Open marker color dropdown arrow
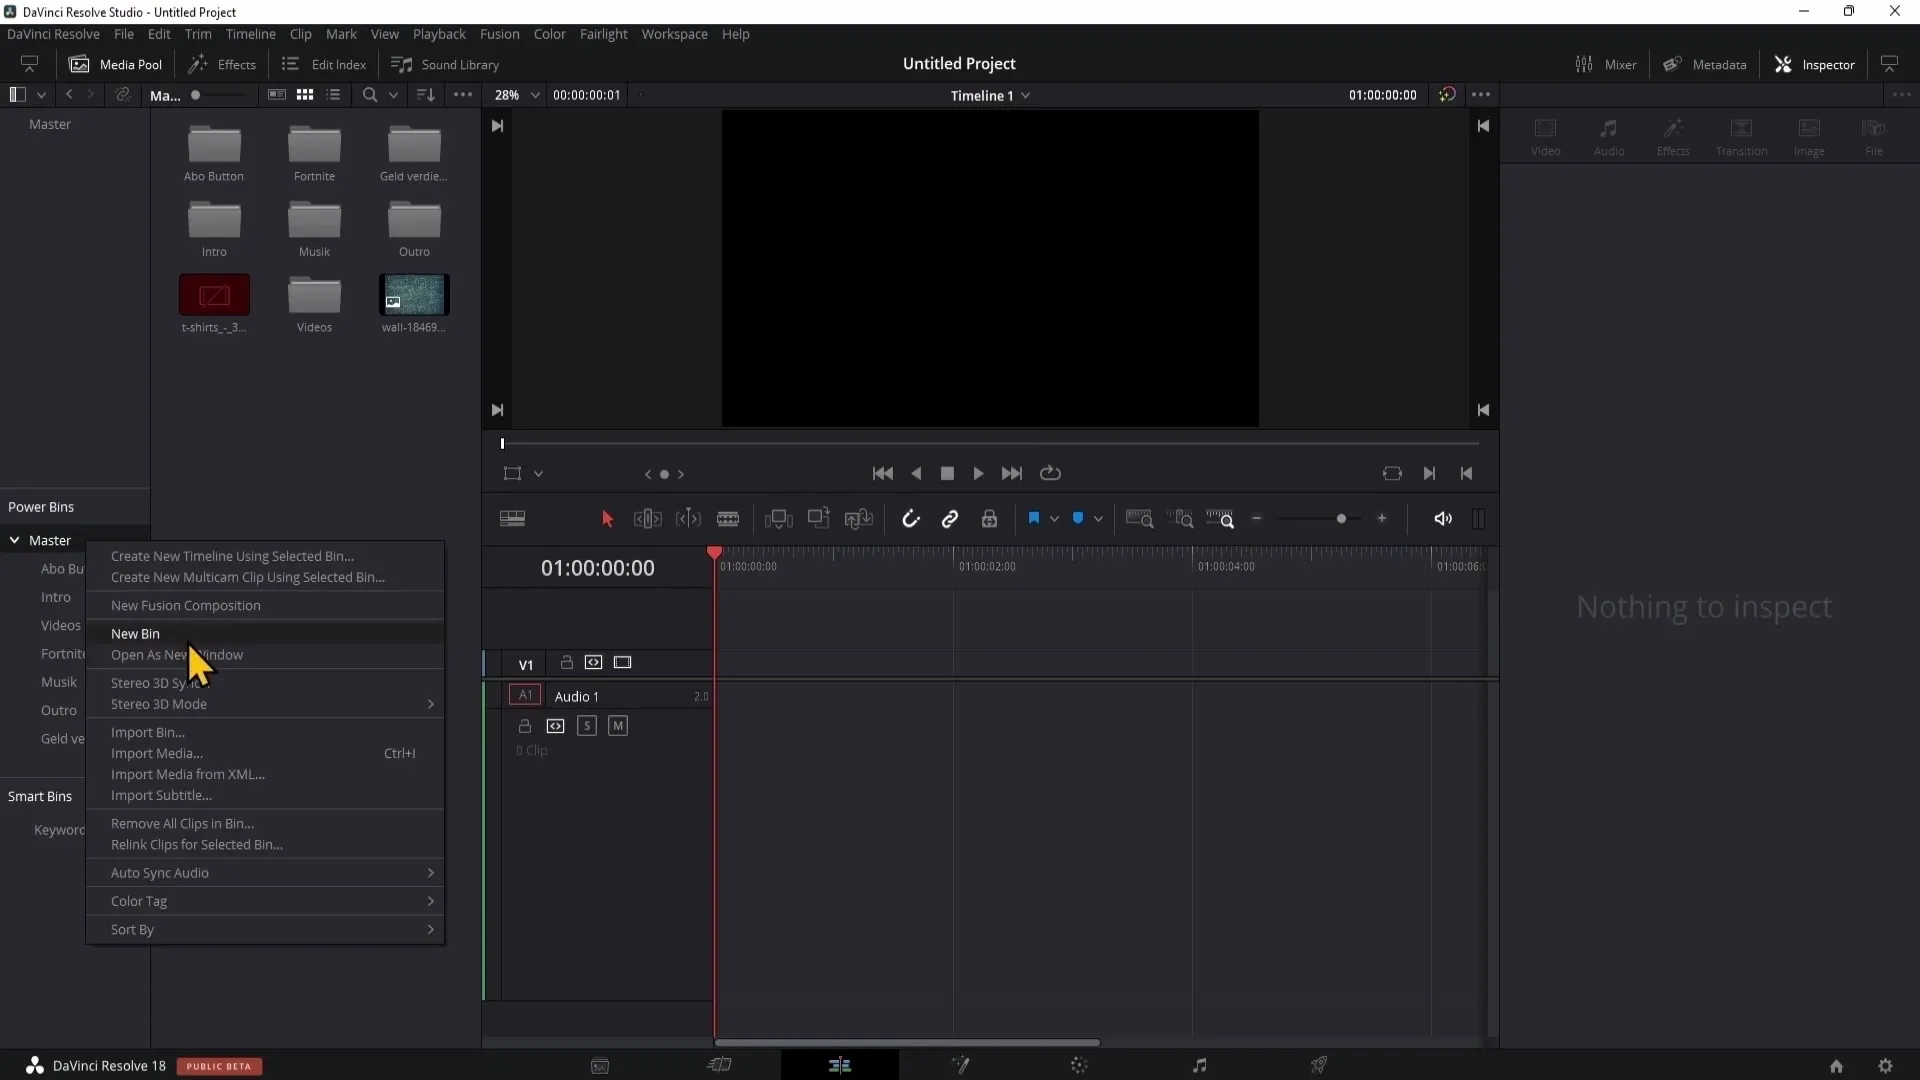Image resolution: width=1920 pixels, height=1080 pixels. tap(1098, 519)
